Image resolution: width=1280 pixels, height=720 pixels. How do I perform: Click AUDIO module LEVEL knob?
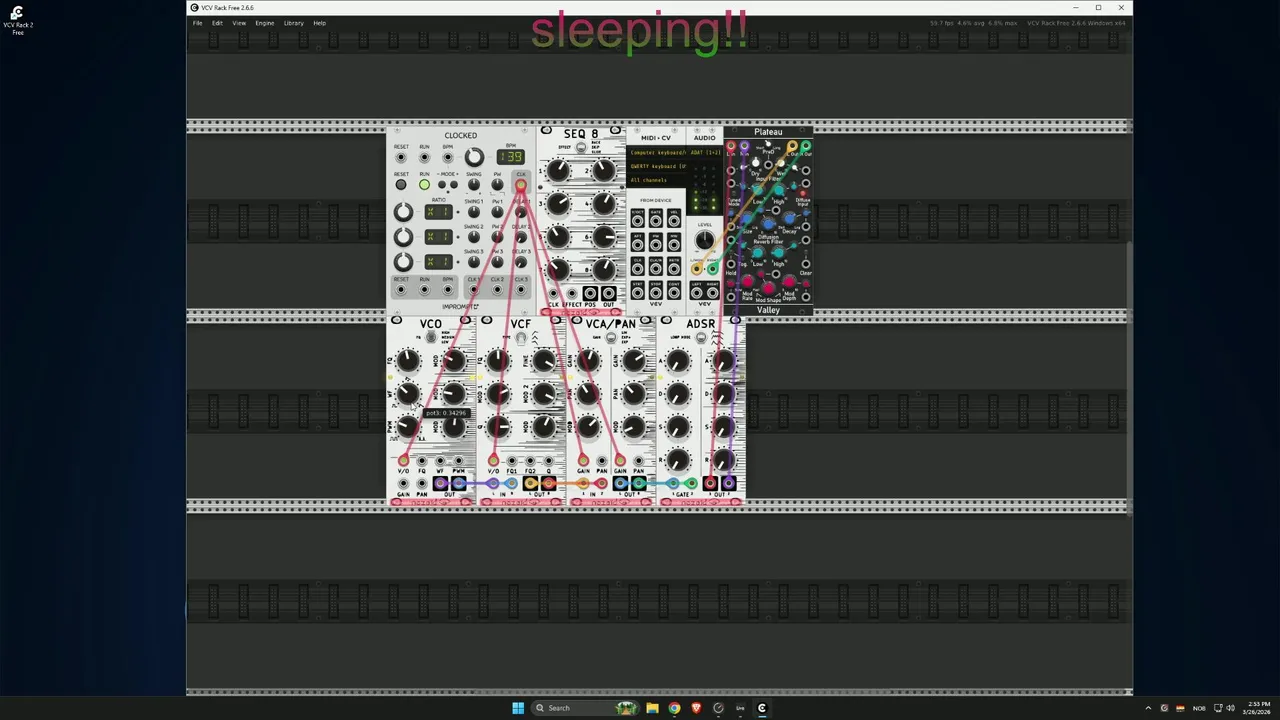(x=704, y=239)
